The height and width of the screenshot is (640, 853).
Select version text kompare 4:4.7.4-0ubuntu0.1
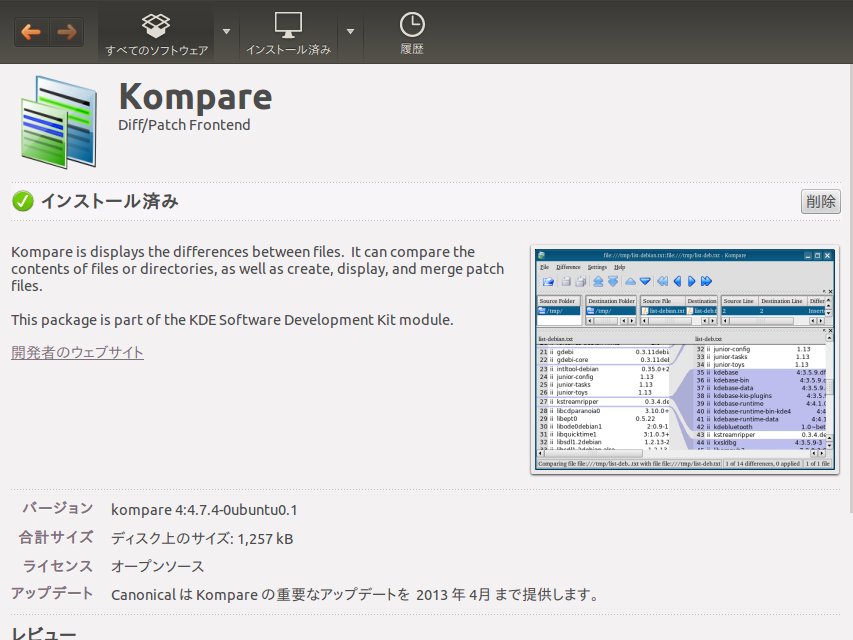point(204,510)
